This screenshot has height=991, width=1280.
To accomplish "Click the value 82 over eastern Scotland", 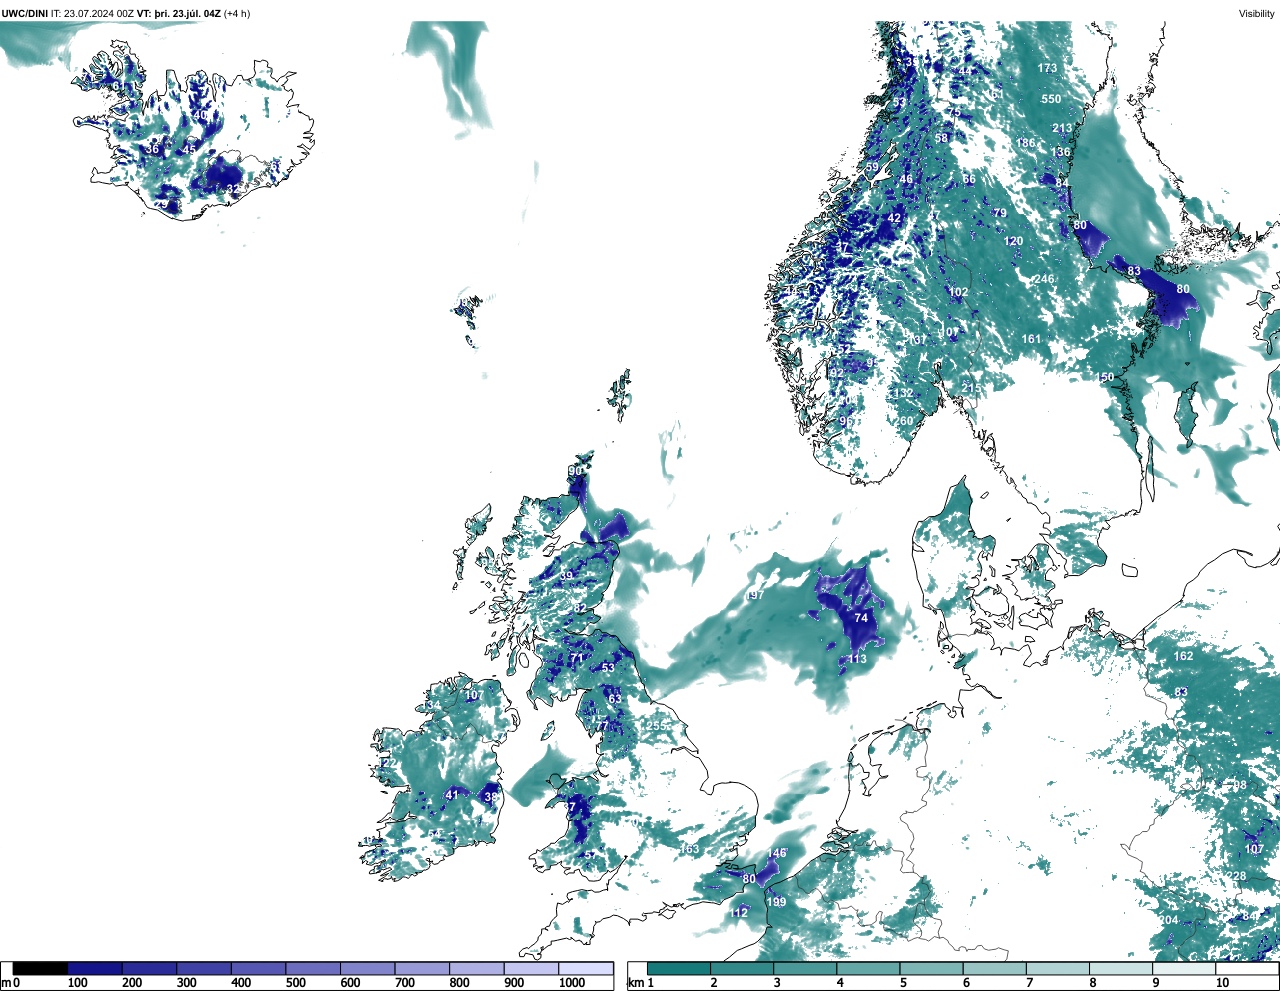I will point(580,608).
